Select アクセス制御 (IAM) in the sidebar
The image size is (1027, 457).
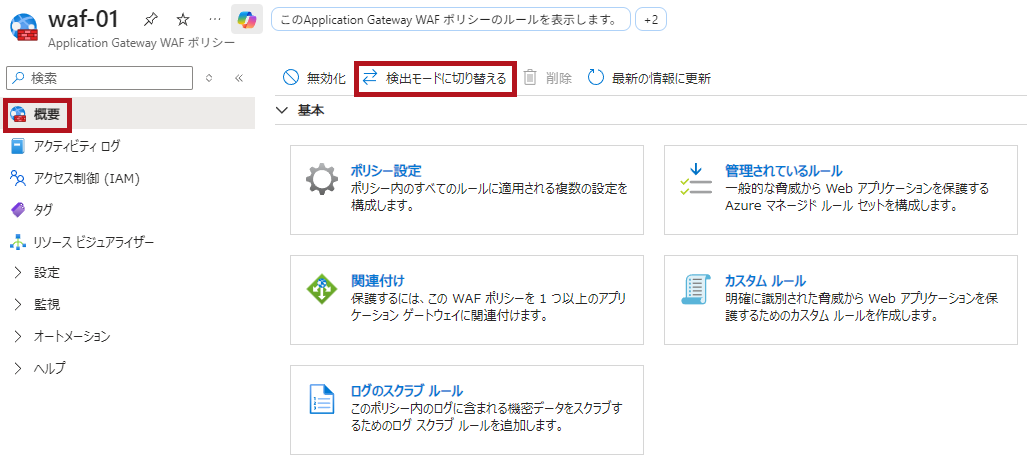(85, 178)
